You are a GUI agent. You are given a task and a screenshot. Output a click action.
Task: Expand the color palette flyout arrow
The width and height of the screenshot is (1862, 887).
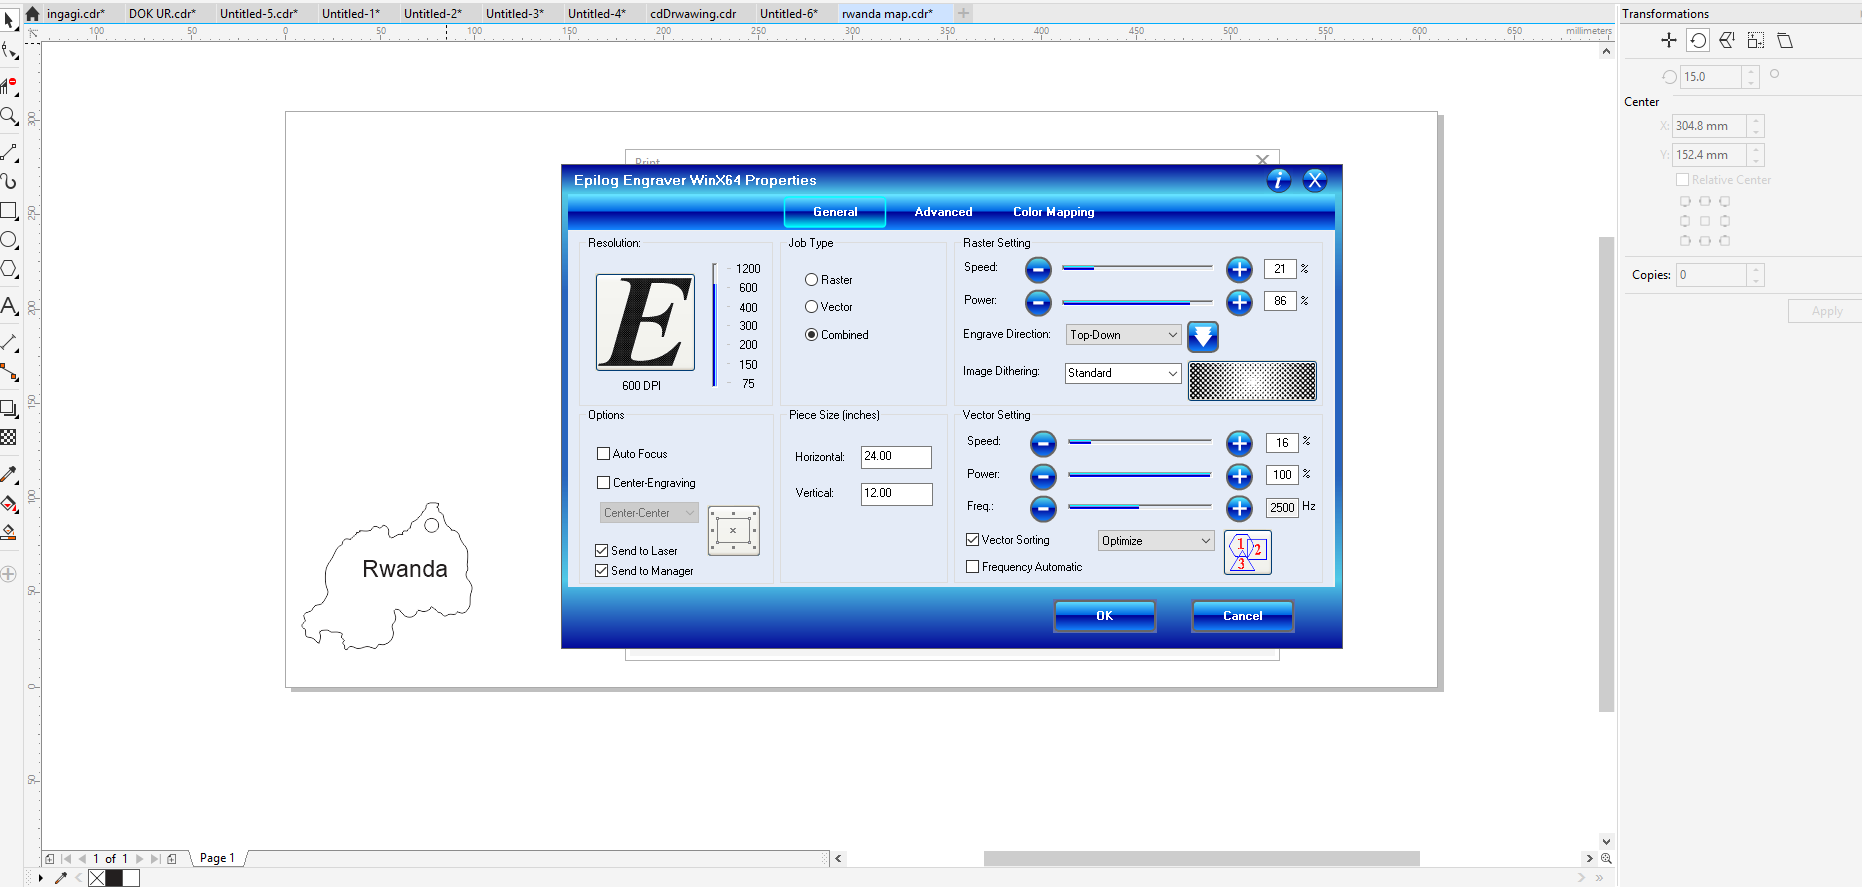click(40, 878)
